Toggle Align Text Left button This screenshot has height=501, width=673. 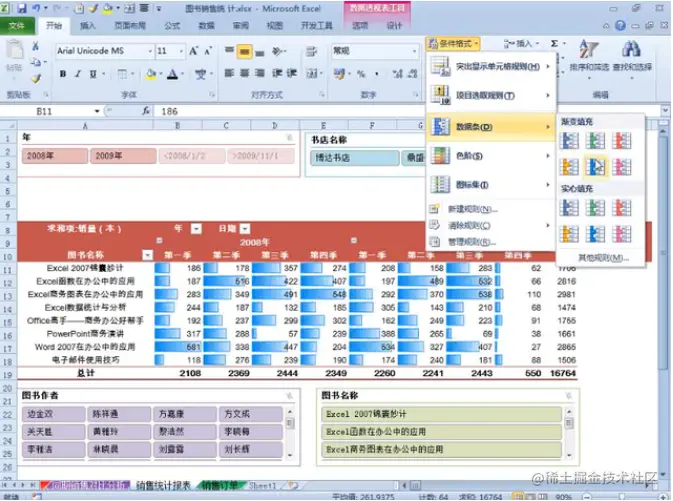click(229, 73)
